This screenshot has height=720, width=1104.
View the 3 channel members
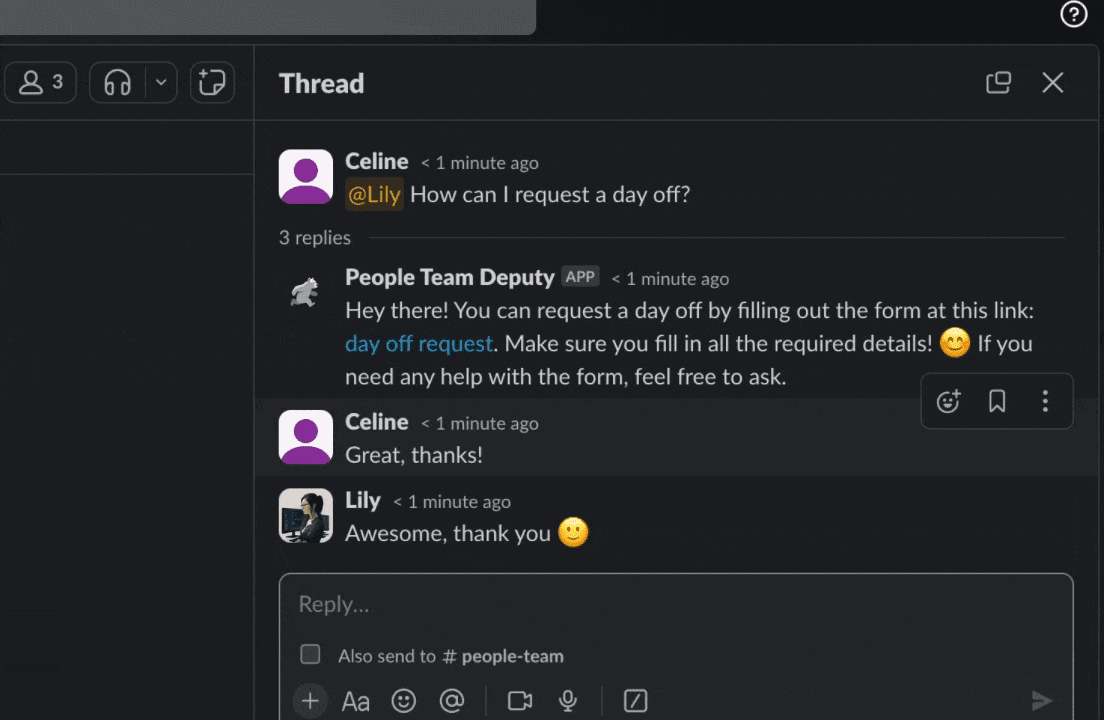pyautogui.click(x=40, y=82)
